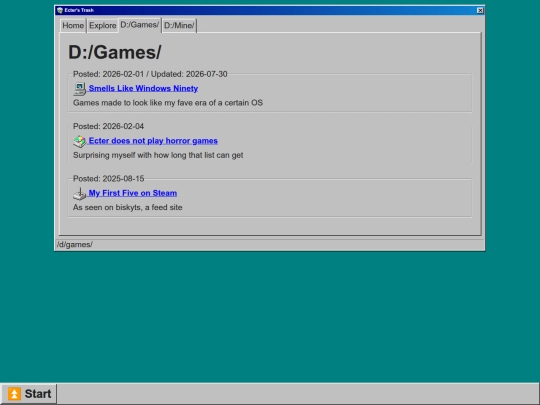
Task: Click the text 'Surprising myself with how long that list can get'
Action: pyautogui.click(x=158, y=155)
